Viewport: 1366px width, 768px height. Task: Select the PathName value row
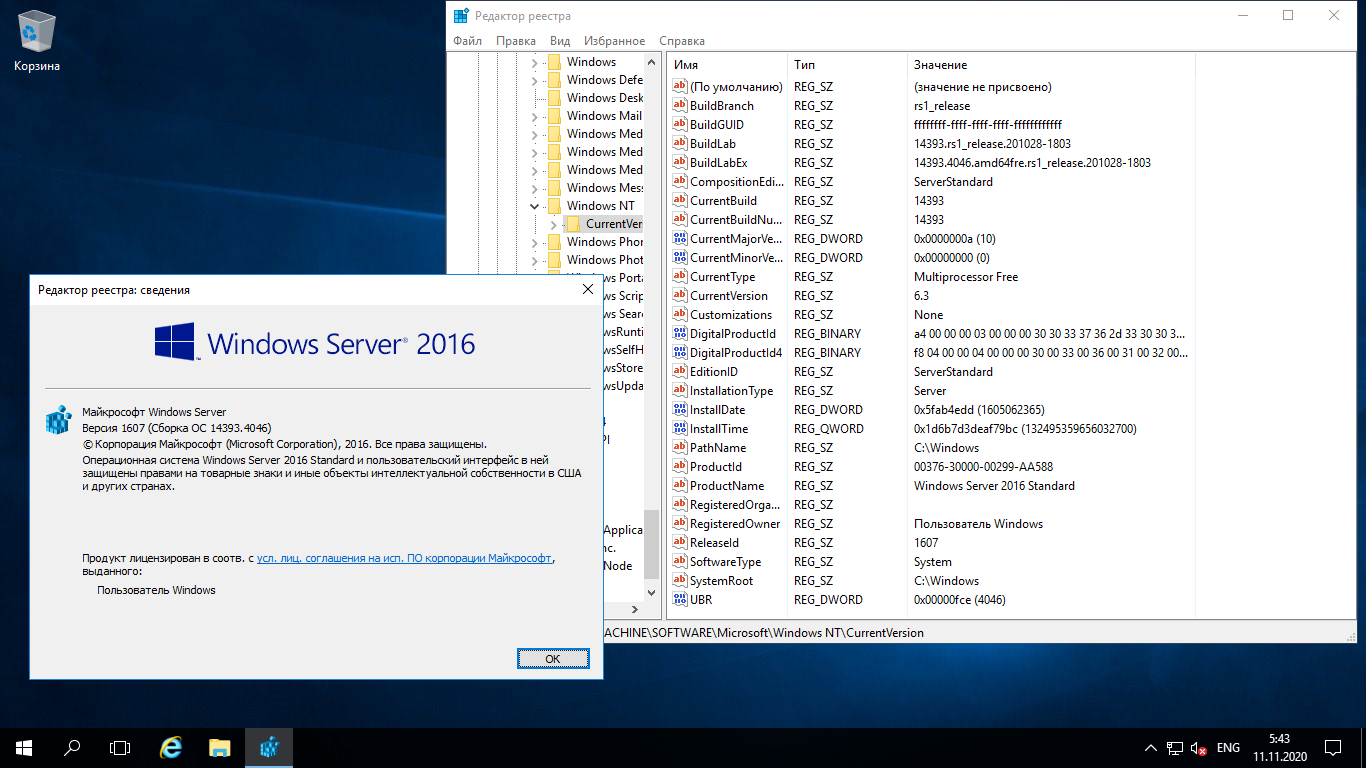pos(930,448)
